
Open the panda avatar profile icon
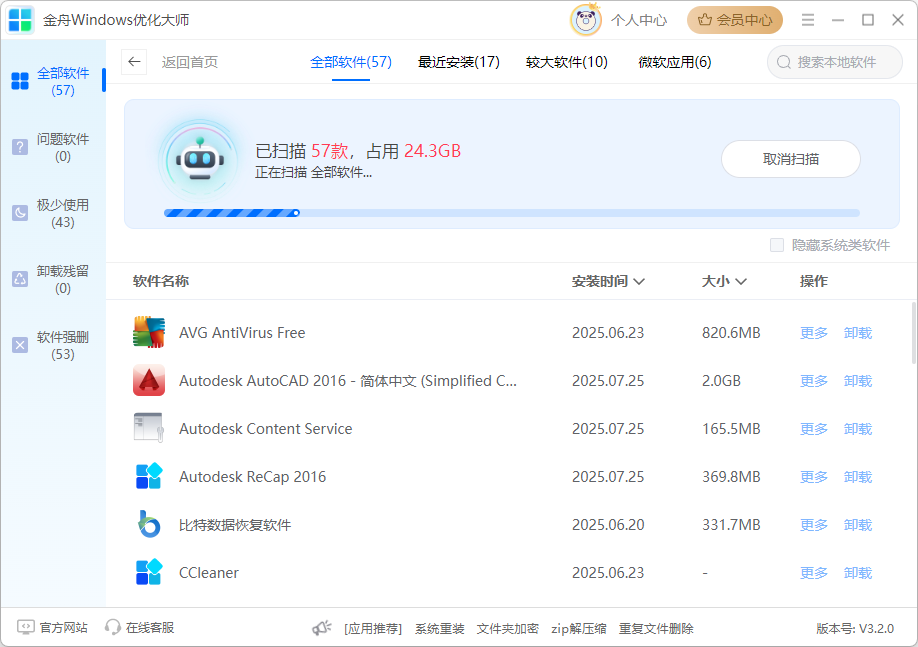click(585, 20)
